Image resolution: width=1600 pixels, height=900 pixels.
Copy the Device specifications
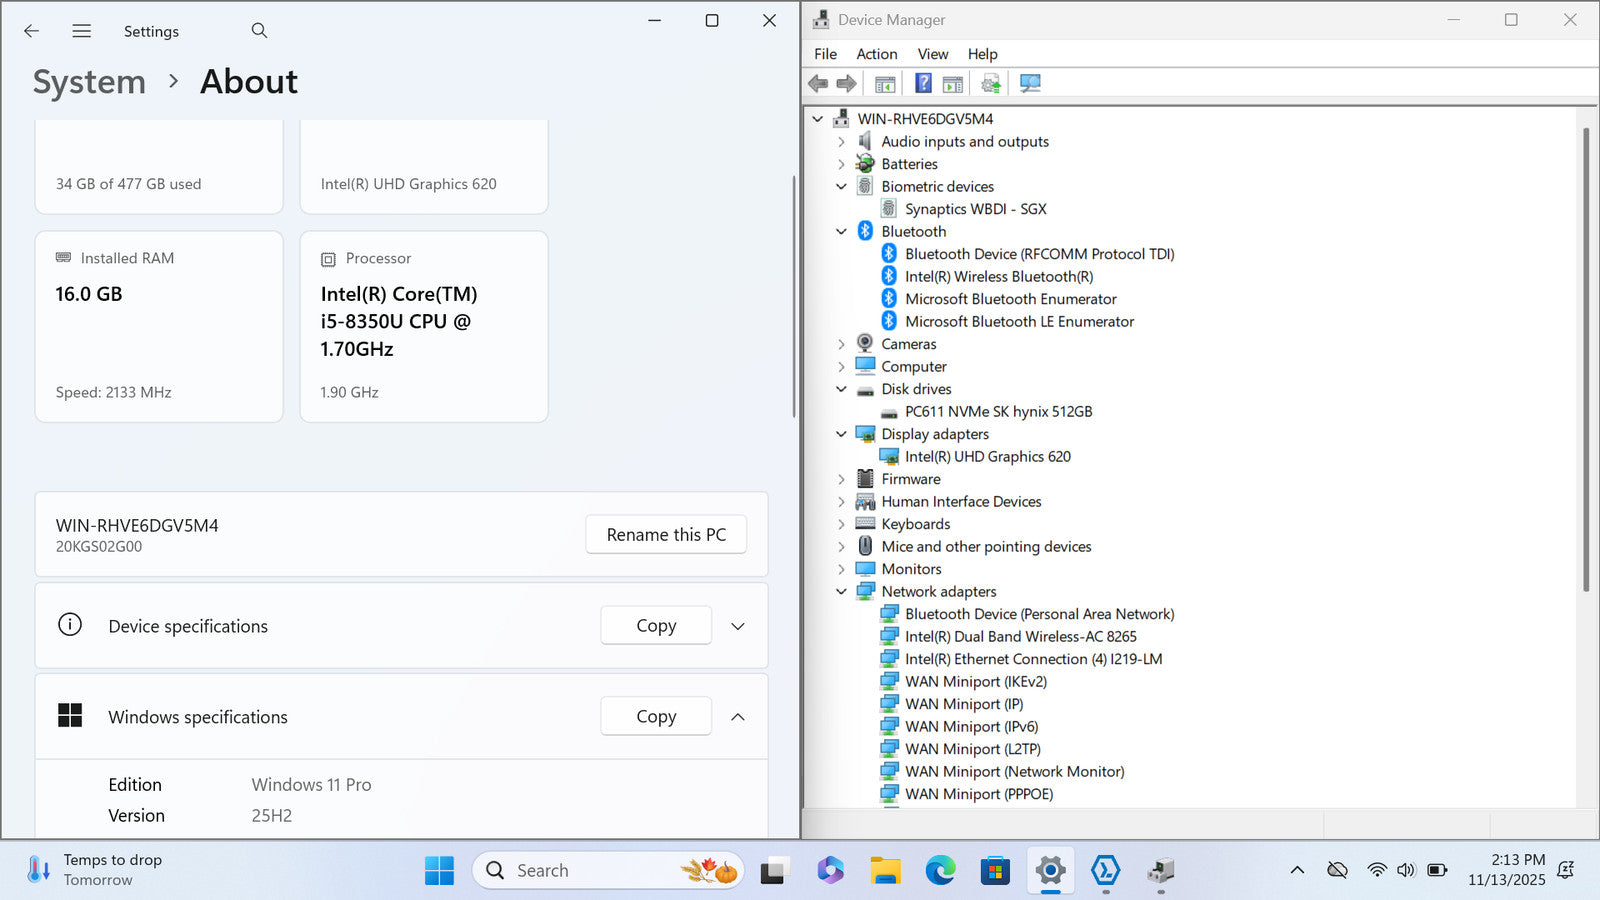coord(656,626)
